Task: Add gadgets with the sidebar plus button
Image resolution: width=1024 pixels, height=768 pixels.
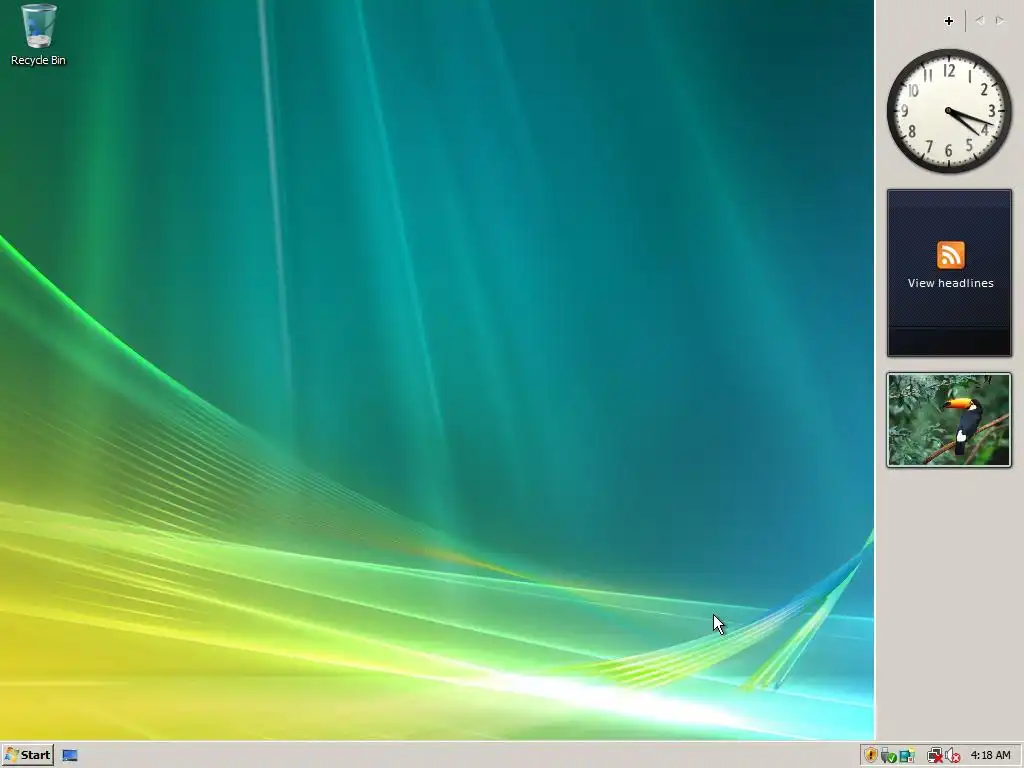Action: (x=949, y=21)
